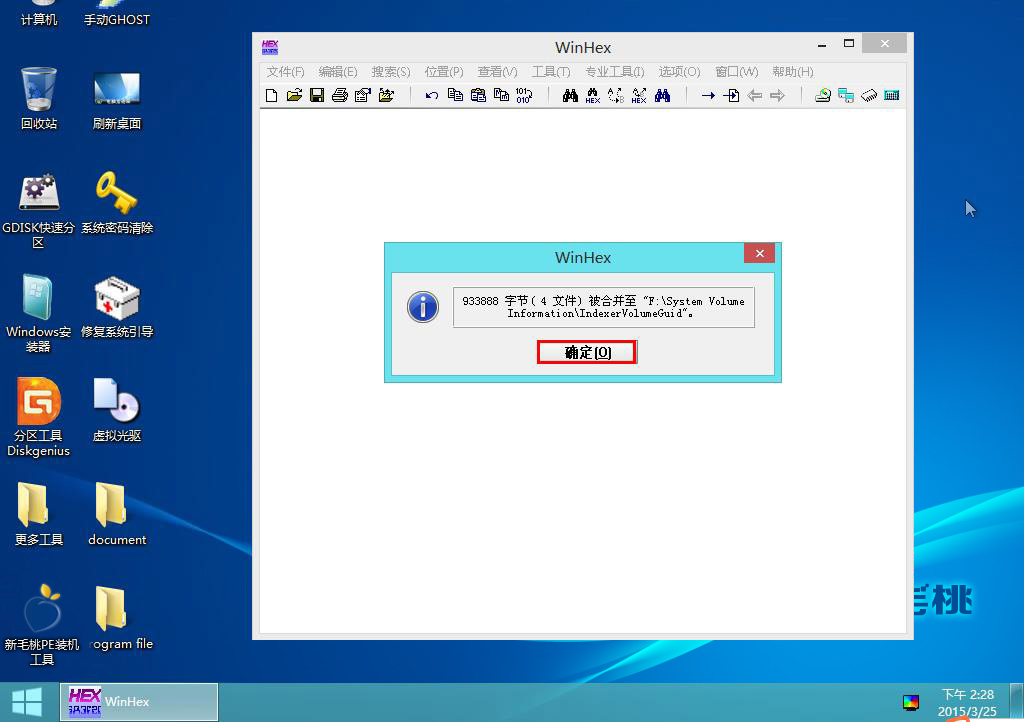Image resolution: width=1024 pixels, height=722 pixels.
Task: Select the 修复系统引导 desktop icon
Action: [x=117, y=307]
